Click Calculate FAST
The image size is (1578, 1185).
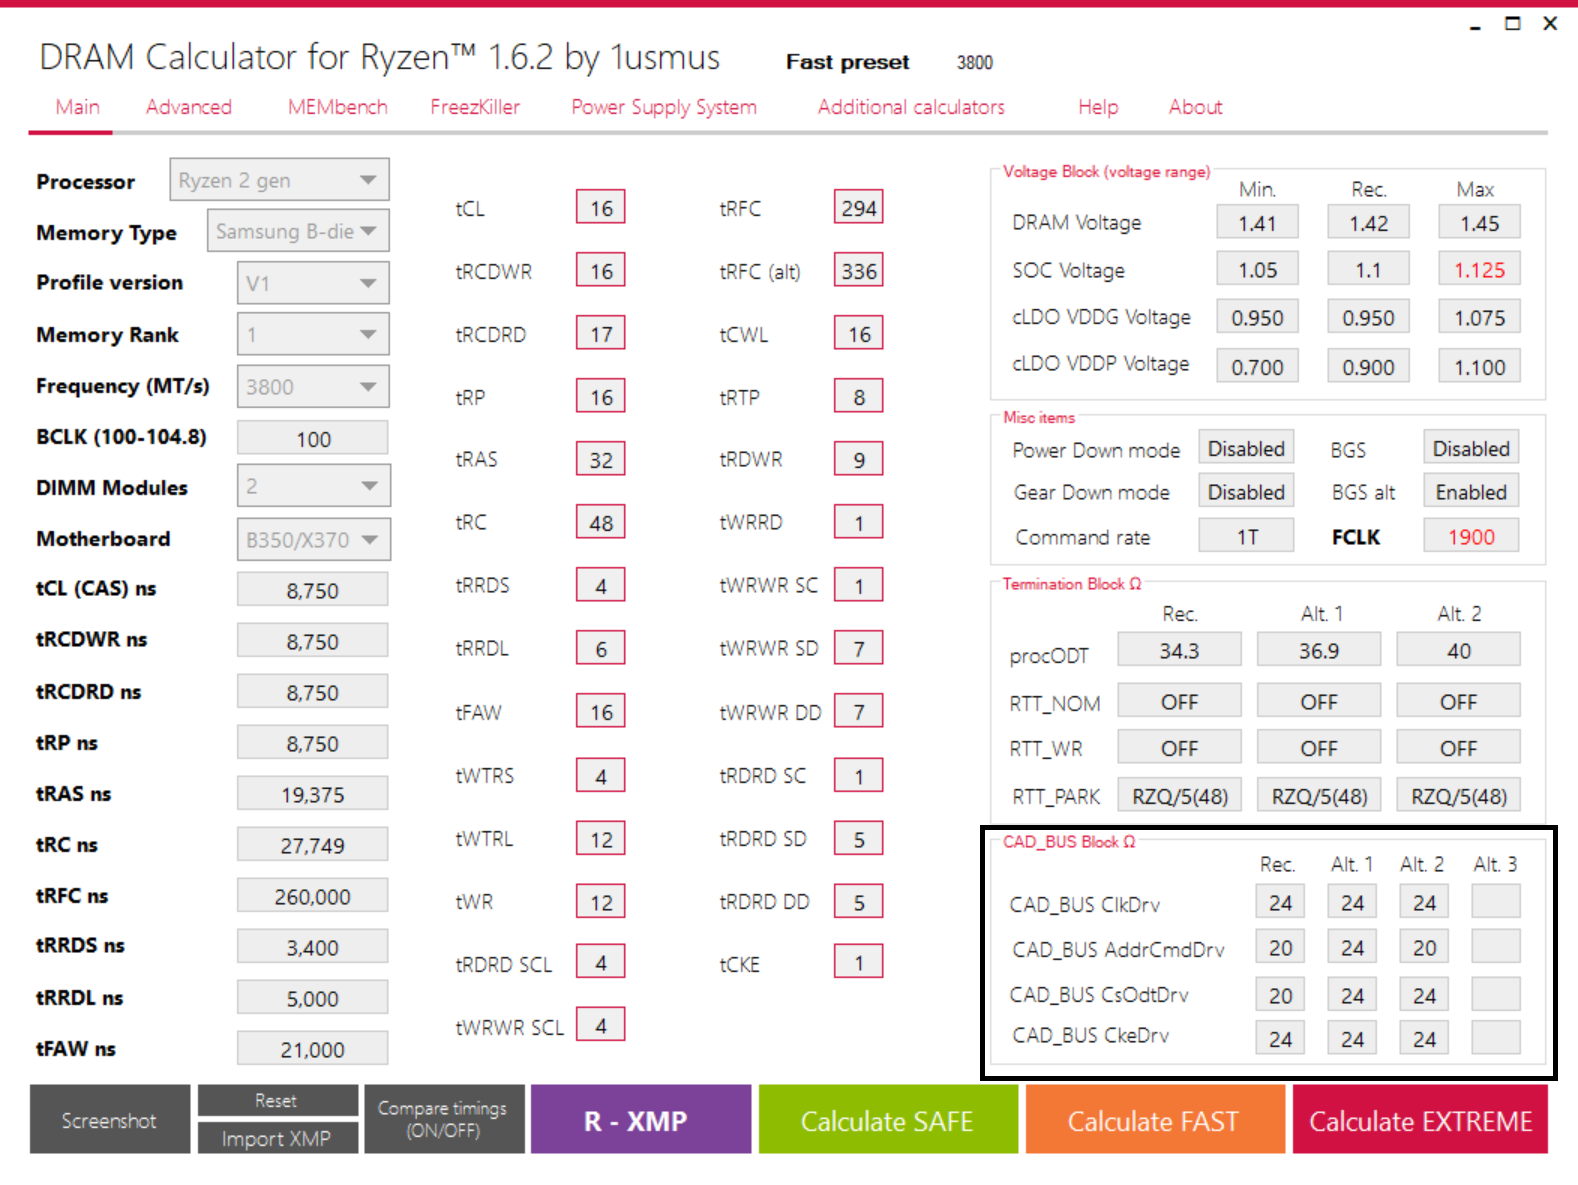click(1155, 1120)
